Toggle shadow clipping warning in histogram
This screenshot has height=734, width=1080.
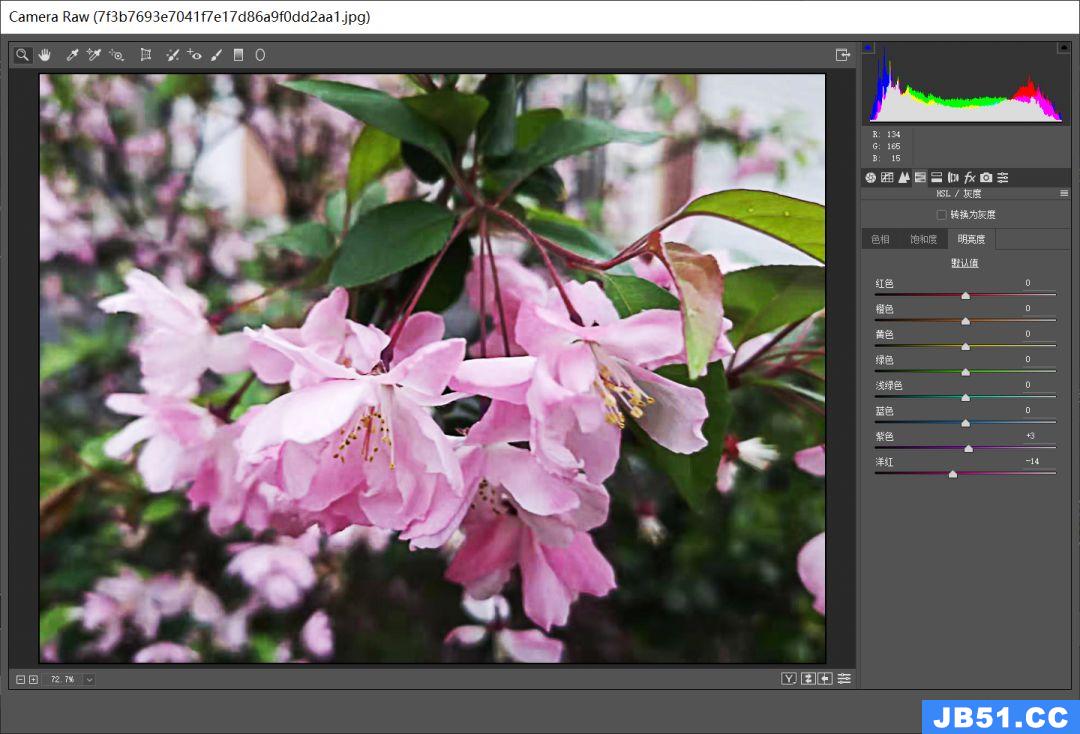point(868,47)
